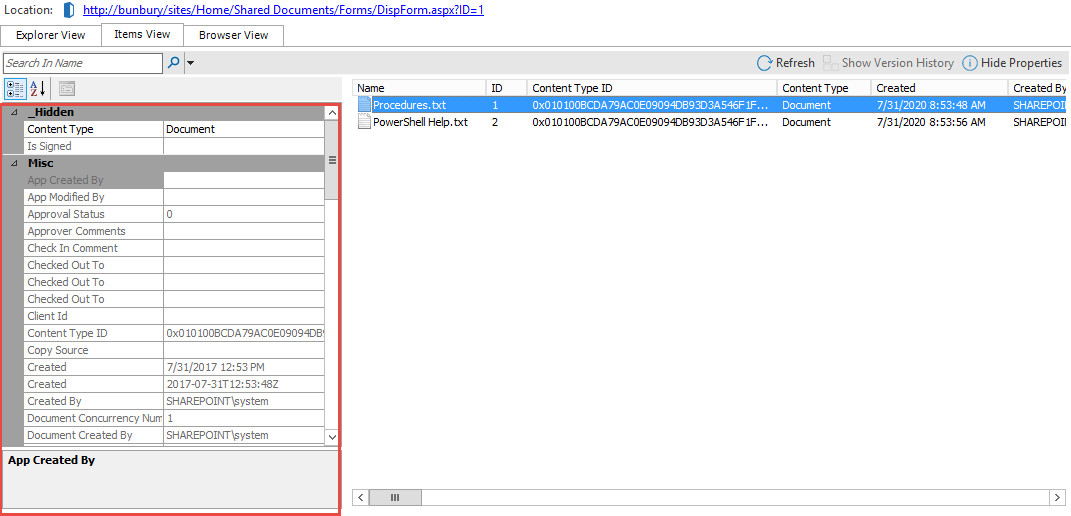Select the Document Created By property label

80,435
